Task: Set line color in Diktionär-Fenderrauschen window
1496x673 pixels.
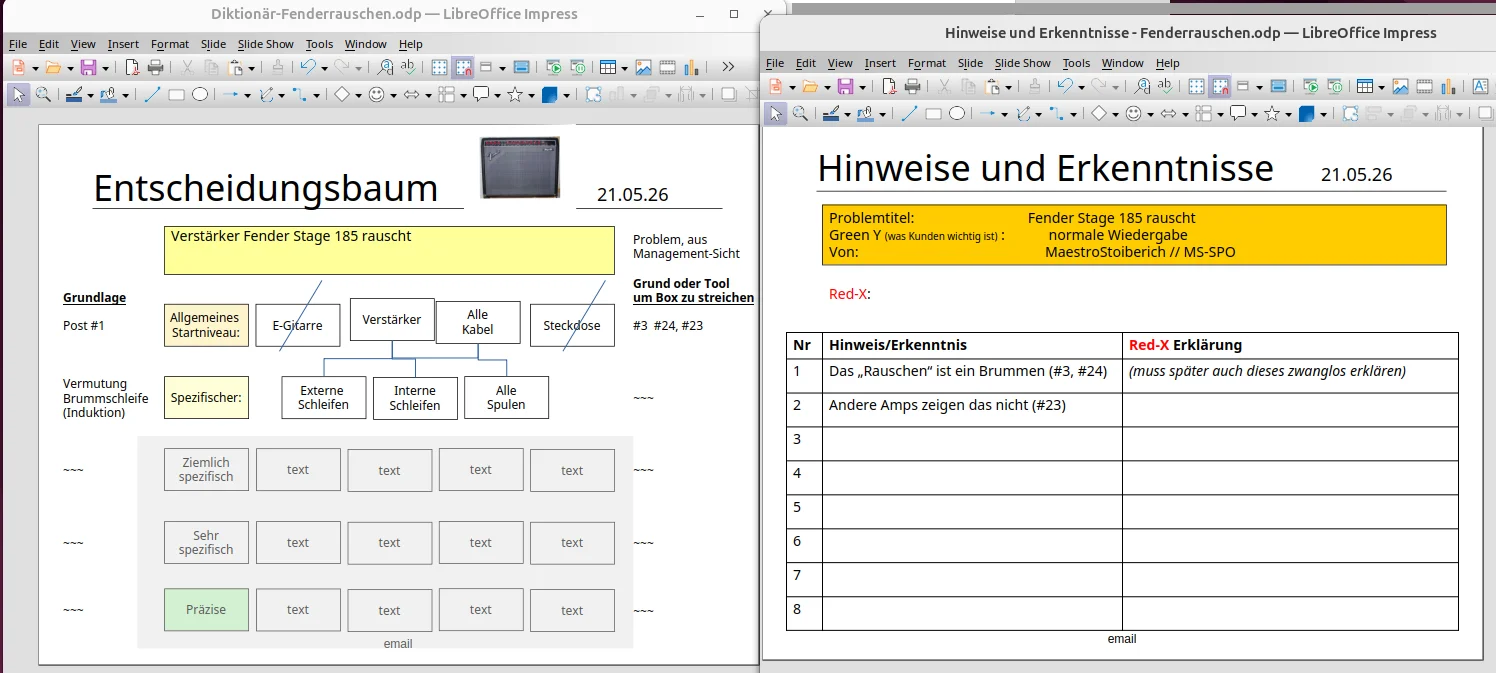Action: [x=73, y=95]
